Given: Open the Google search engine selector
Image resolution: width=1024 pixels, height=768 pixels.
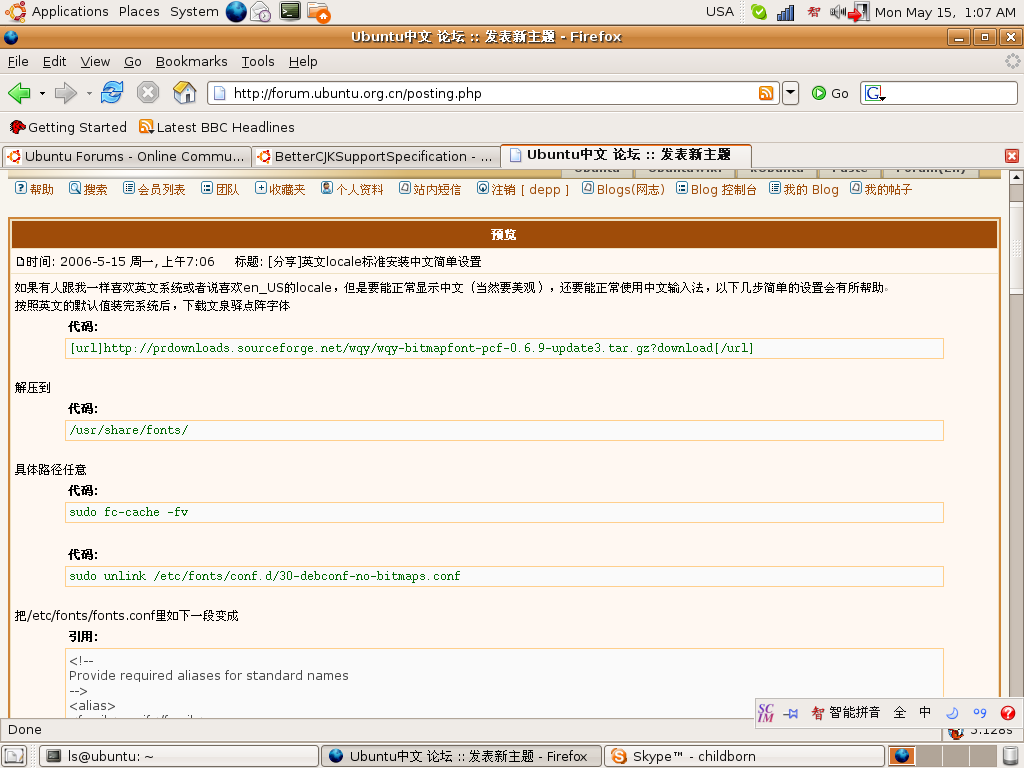Looking at the screenshot, I should (874, 93).
